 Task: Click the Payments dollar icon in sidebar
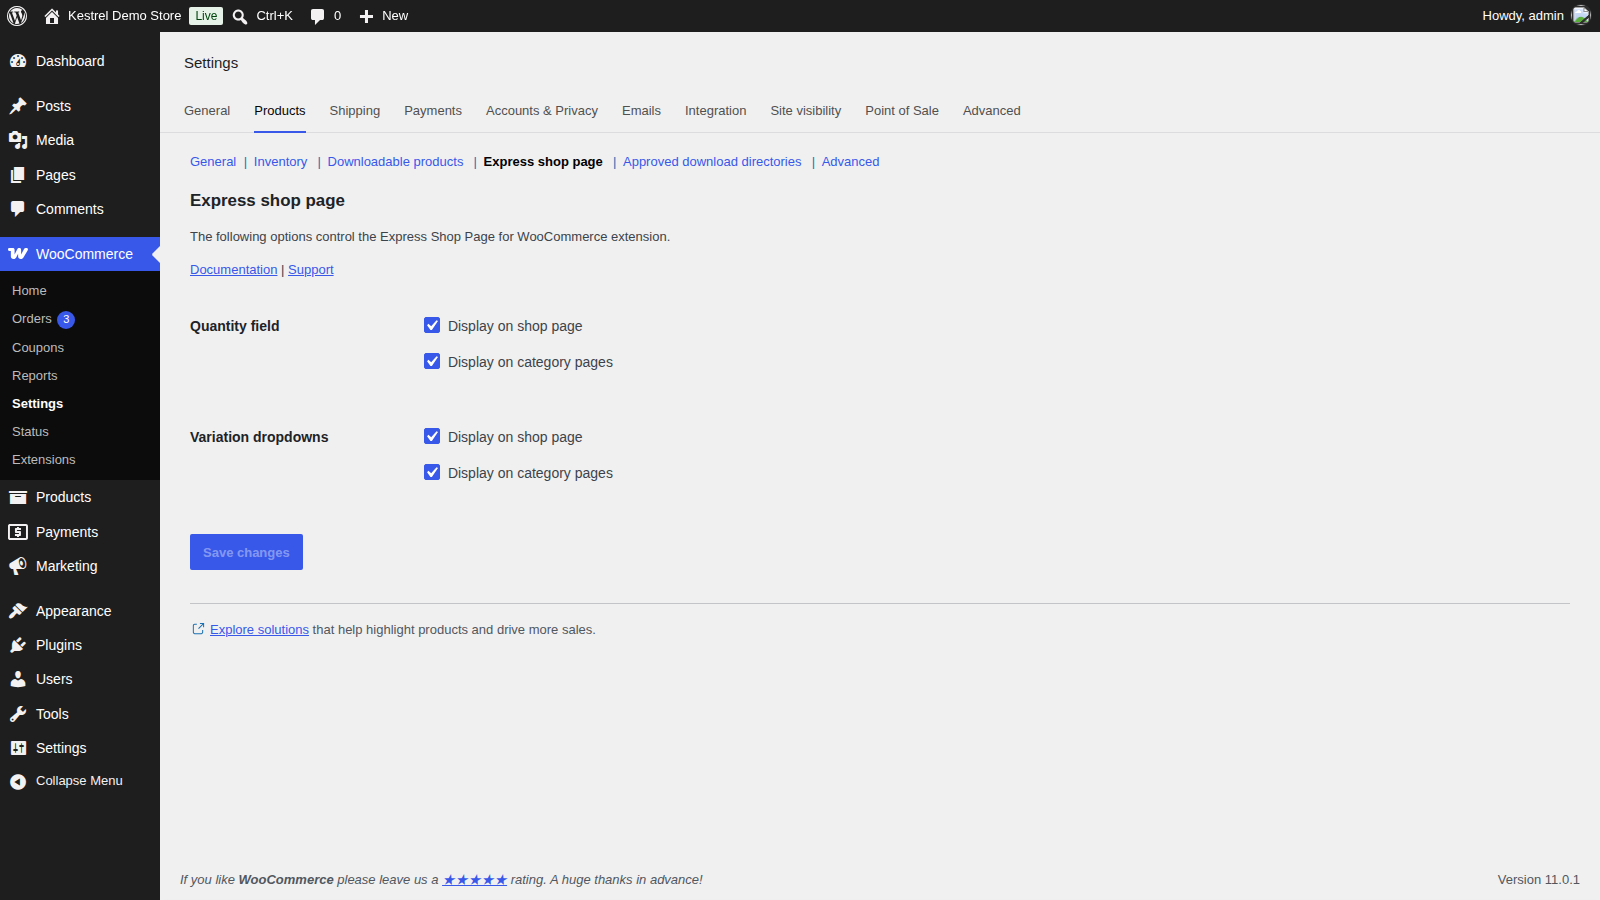(18, 532)
